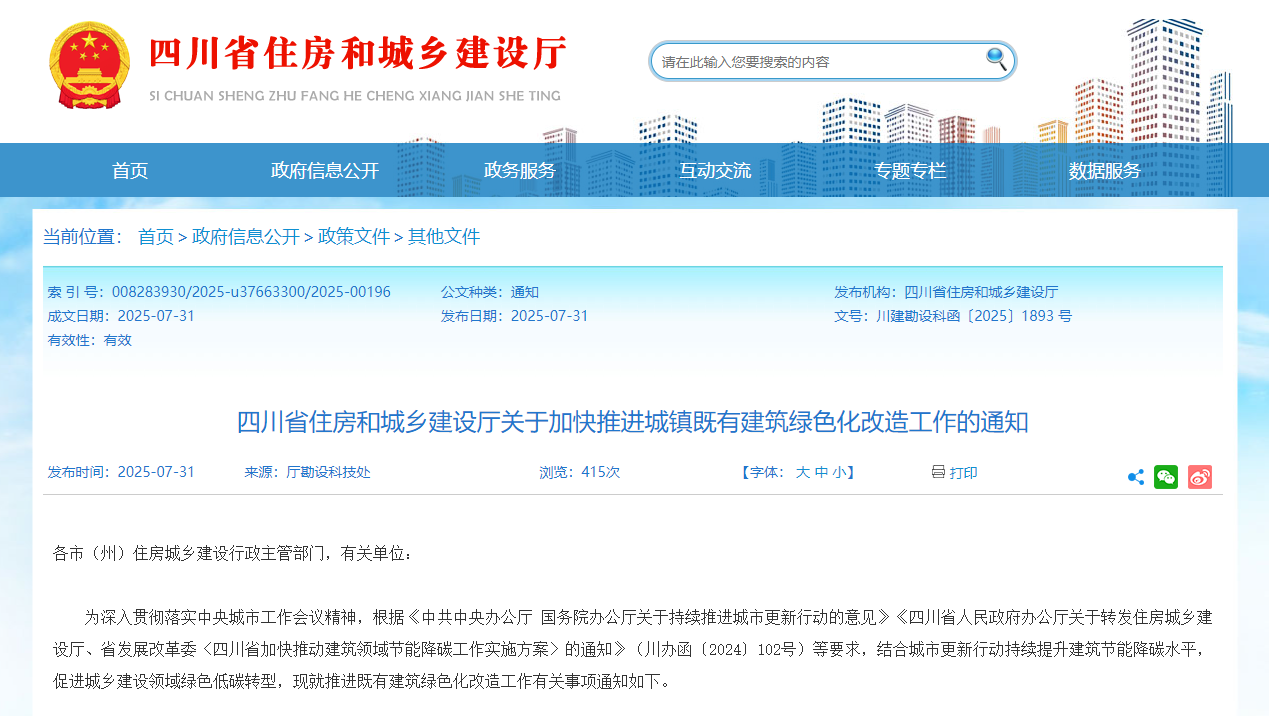Click the national emblem logo
1269x716 pixels.
tap(89, 63)
